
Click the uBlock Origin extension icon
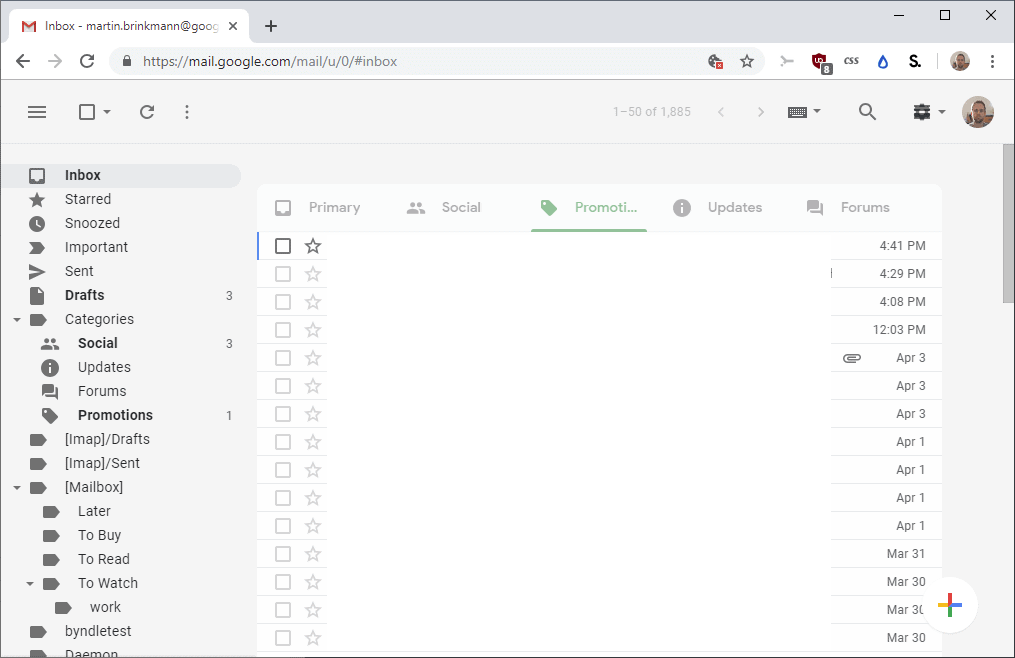tap(820, 61)
